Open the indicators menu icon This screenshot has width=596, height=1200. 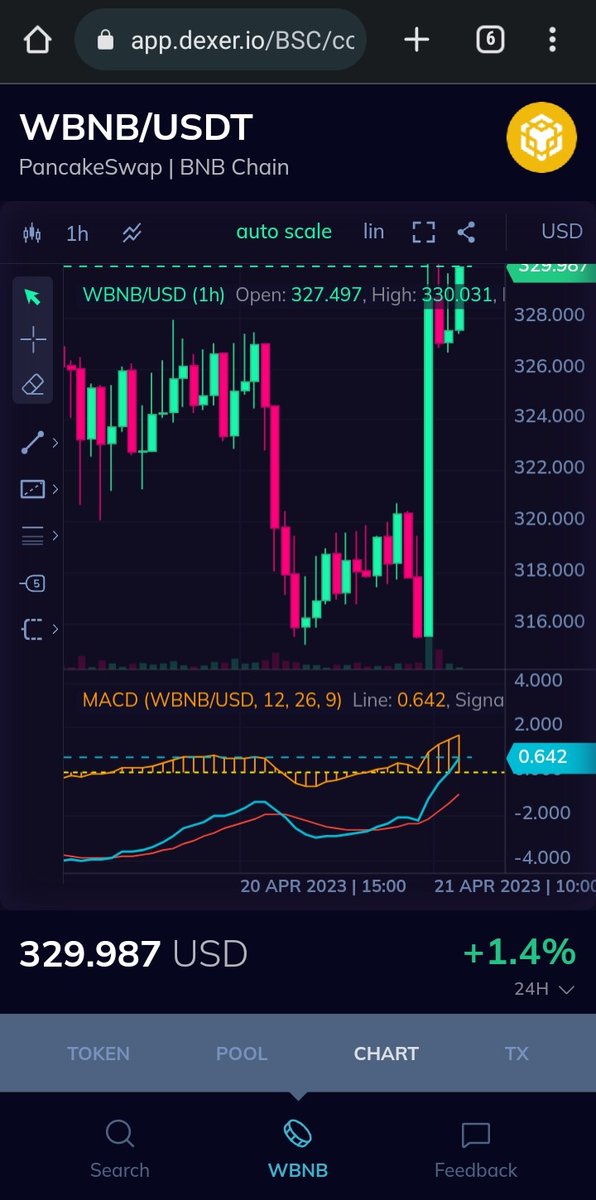tap(132, 233)
